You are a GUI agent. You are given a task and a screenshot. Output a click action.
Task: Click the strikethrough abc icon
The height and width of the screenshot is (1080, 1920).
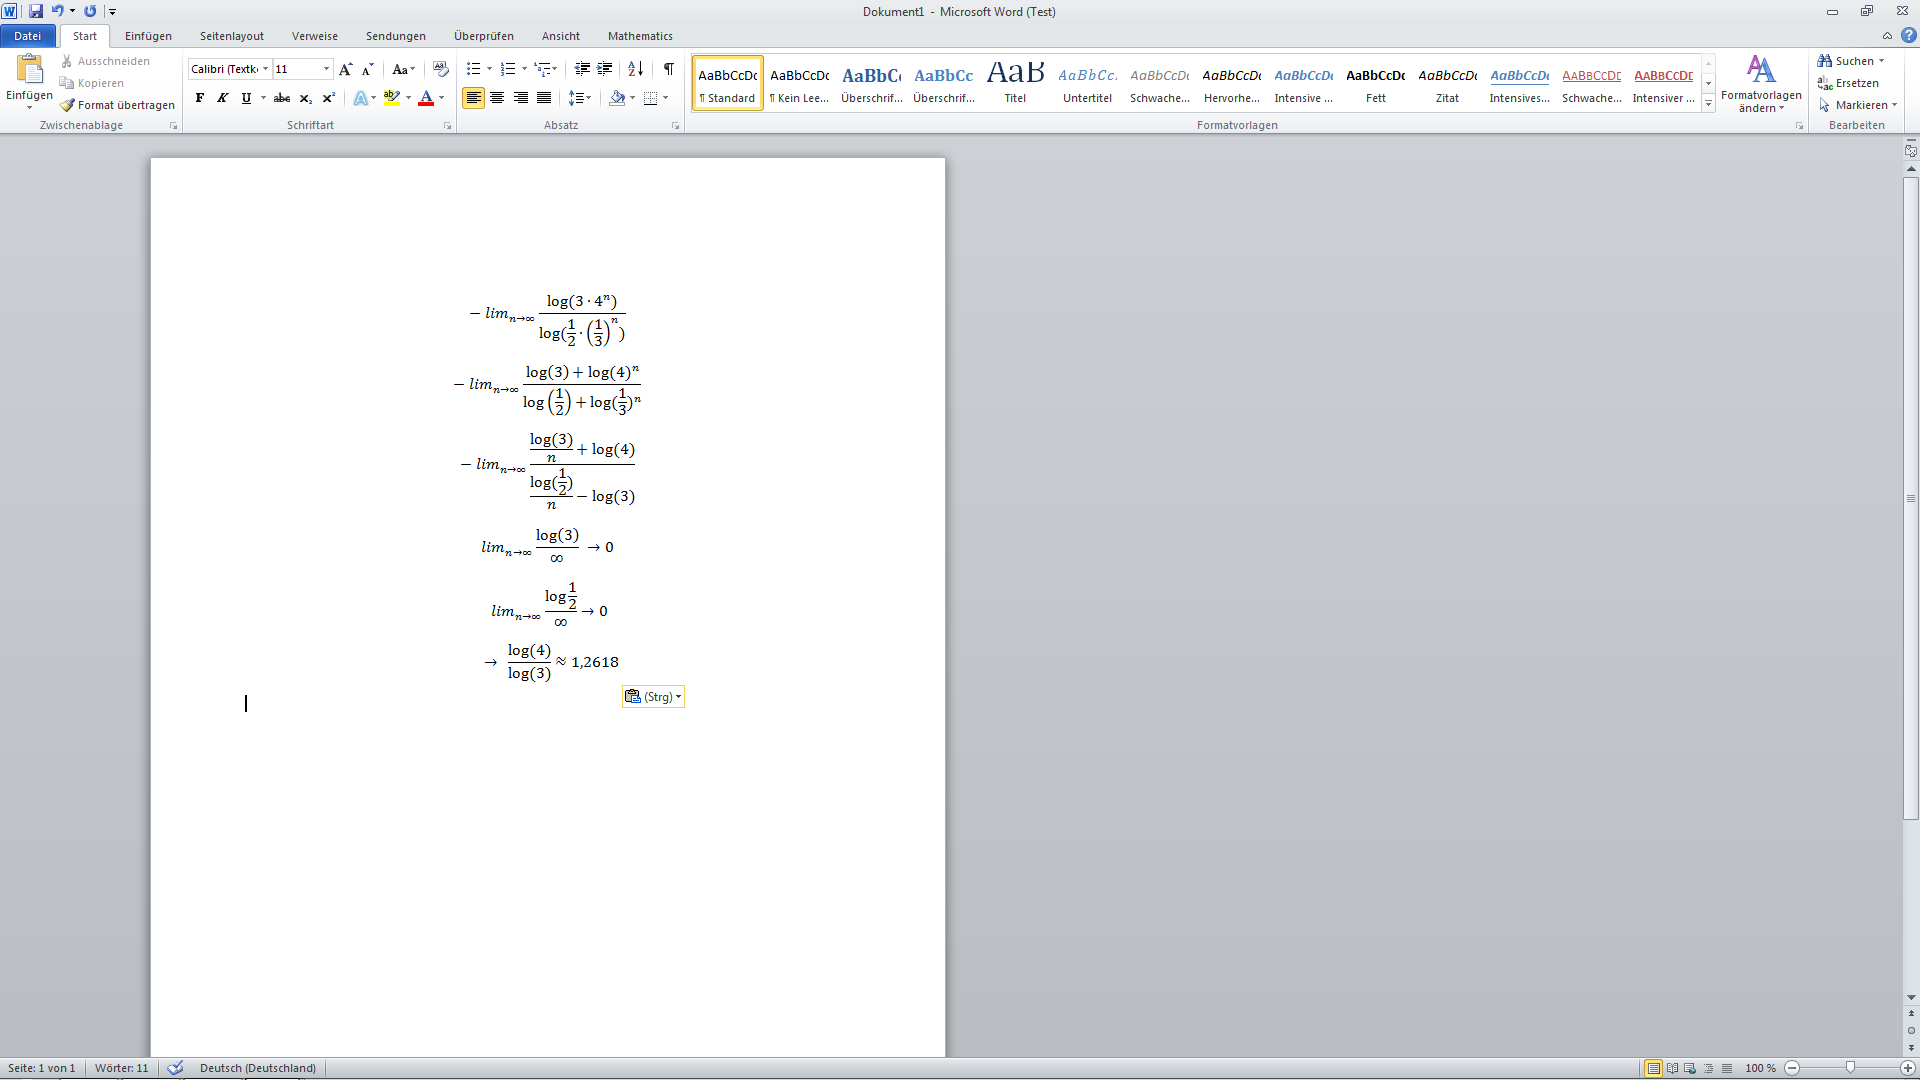(x=282, y=98)
